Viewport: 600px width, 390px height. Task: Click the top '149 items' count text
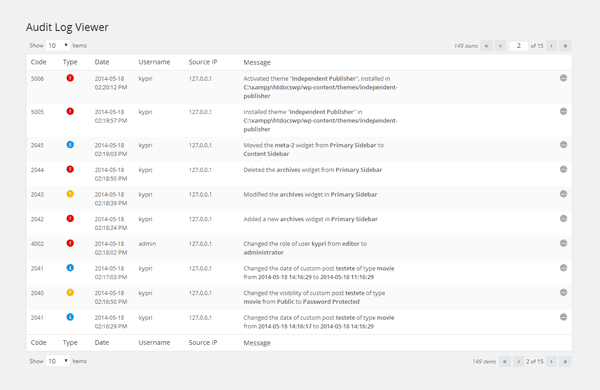466,46
